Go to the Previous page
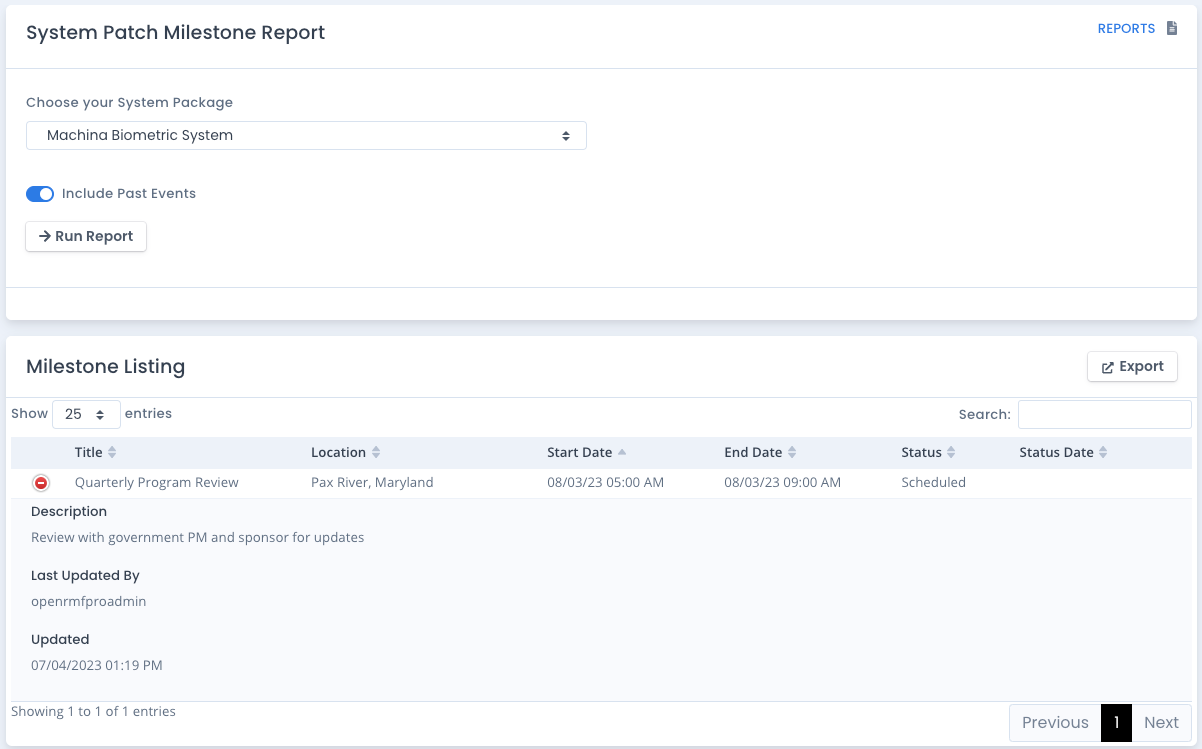The height and width of the screenshot is (749, 1202). (1055, 723)
